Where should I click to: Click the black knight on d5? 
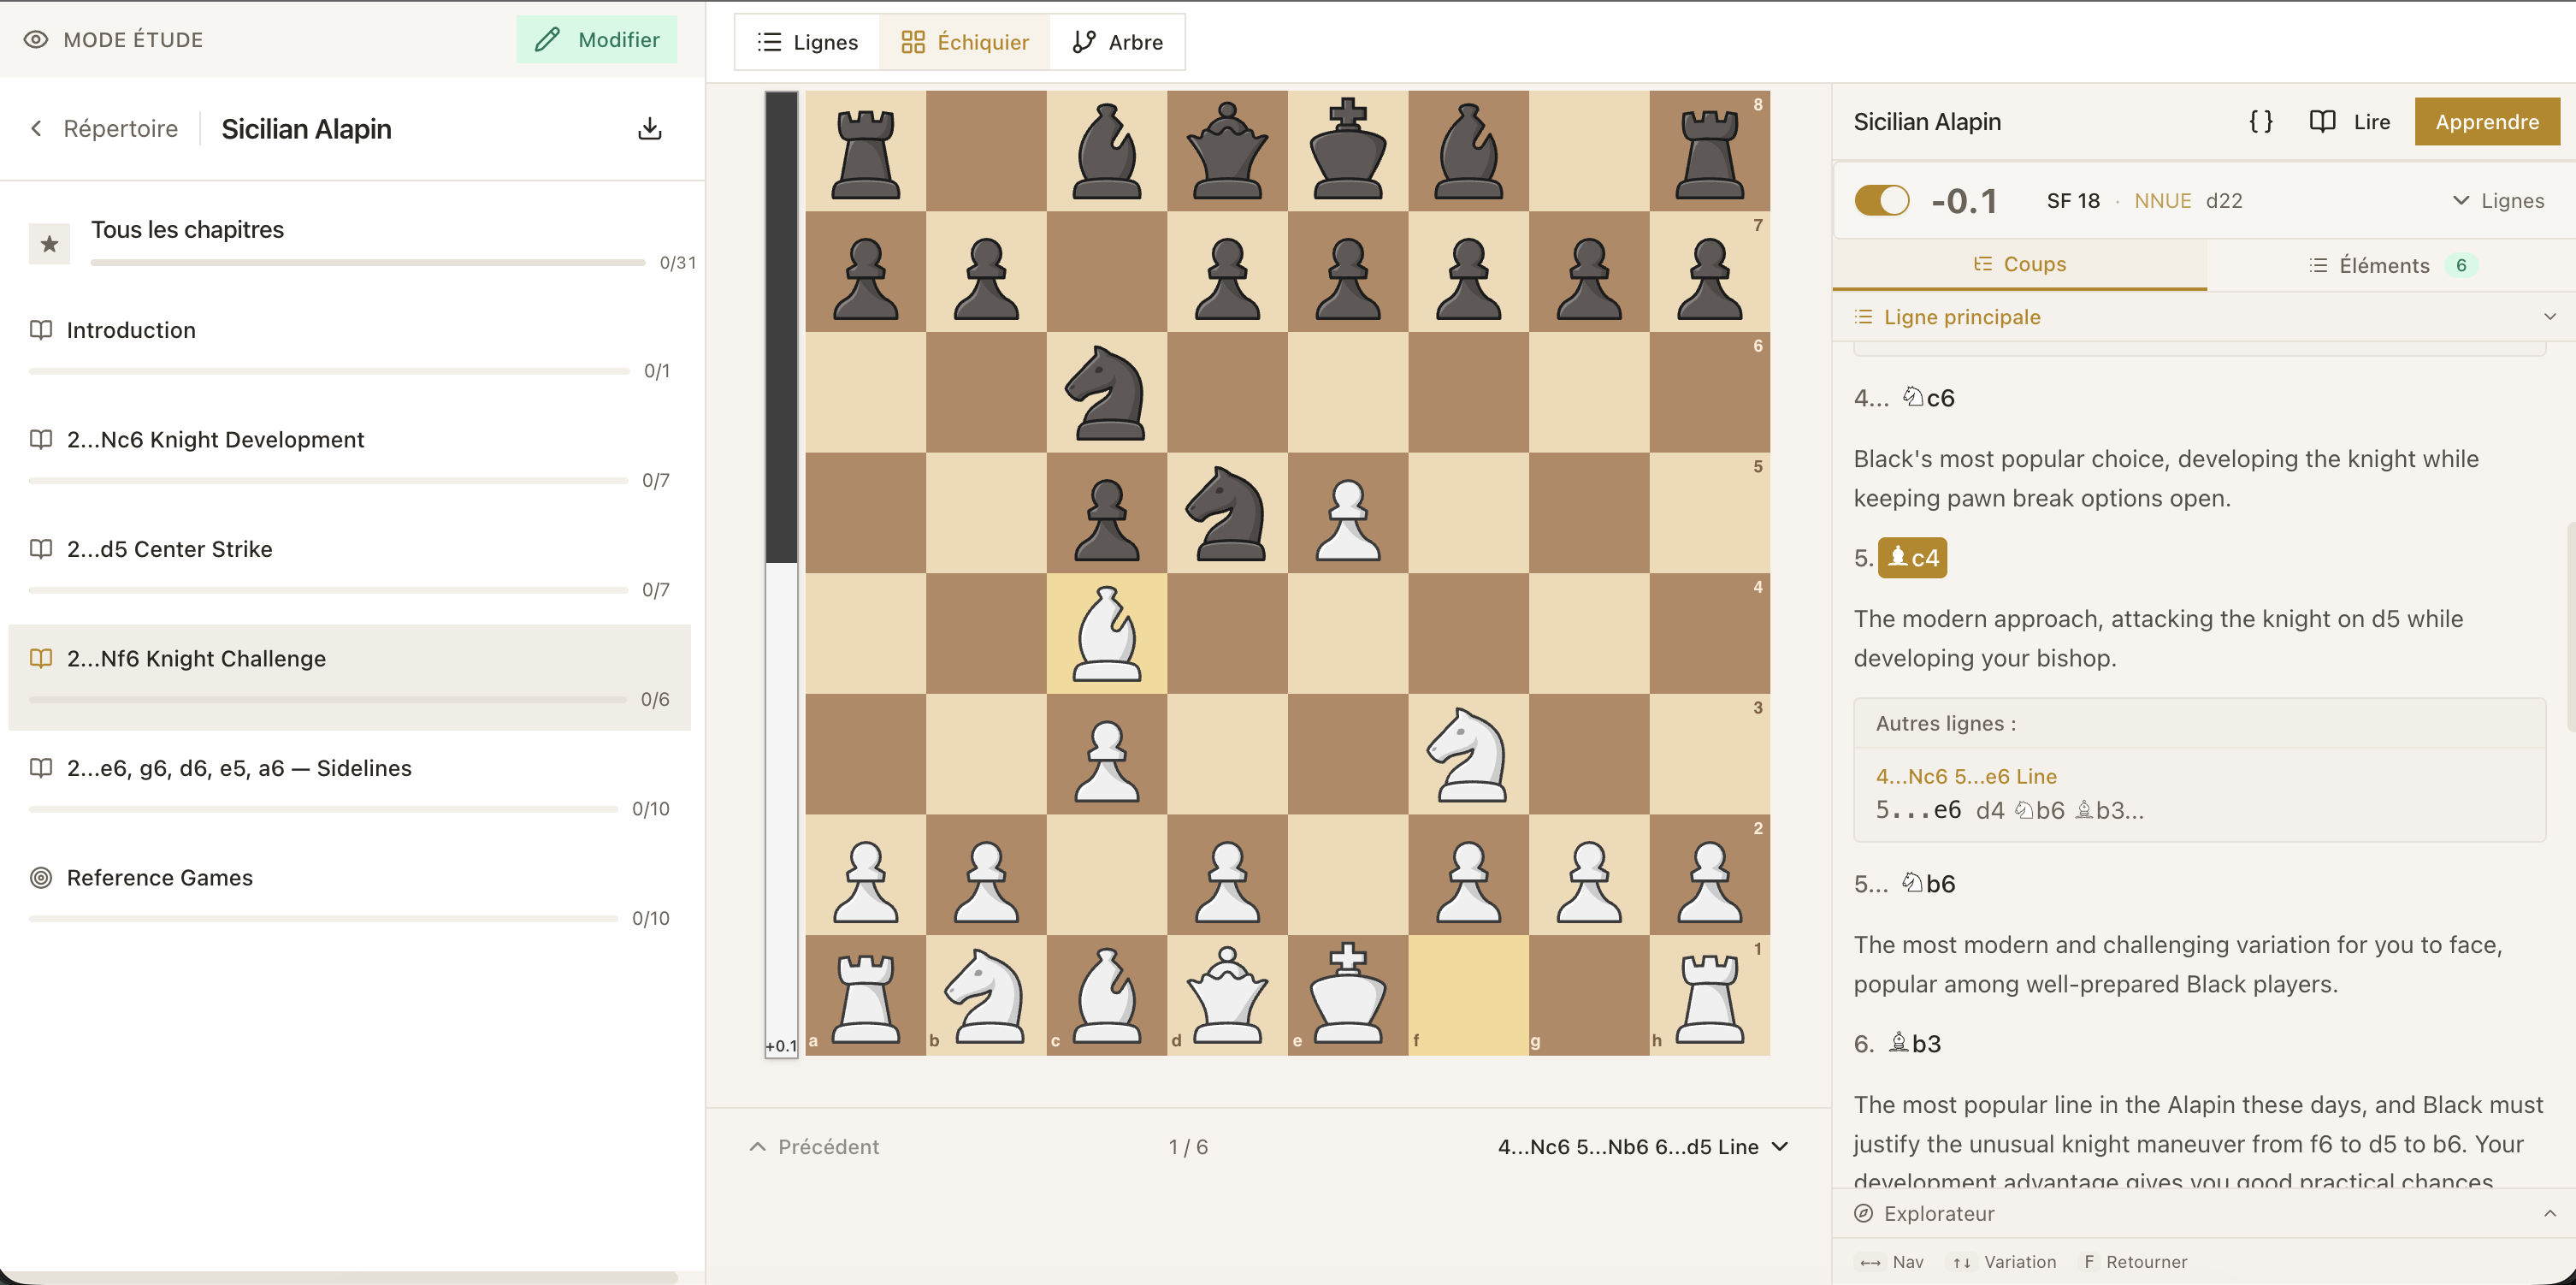(1226, 513)
